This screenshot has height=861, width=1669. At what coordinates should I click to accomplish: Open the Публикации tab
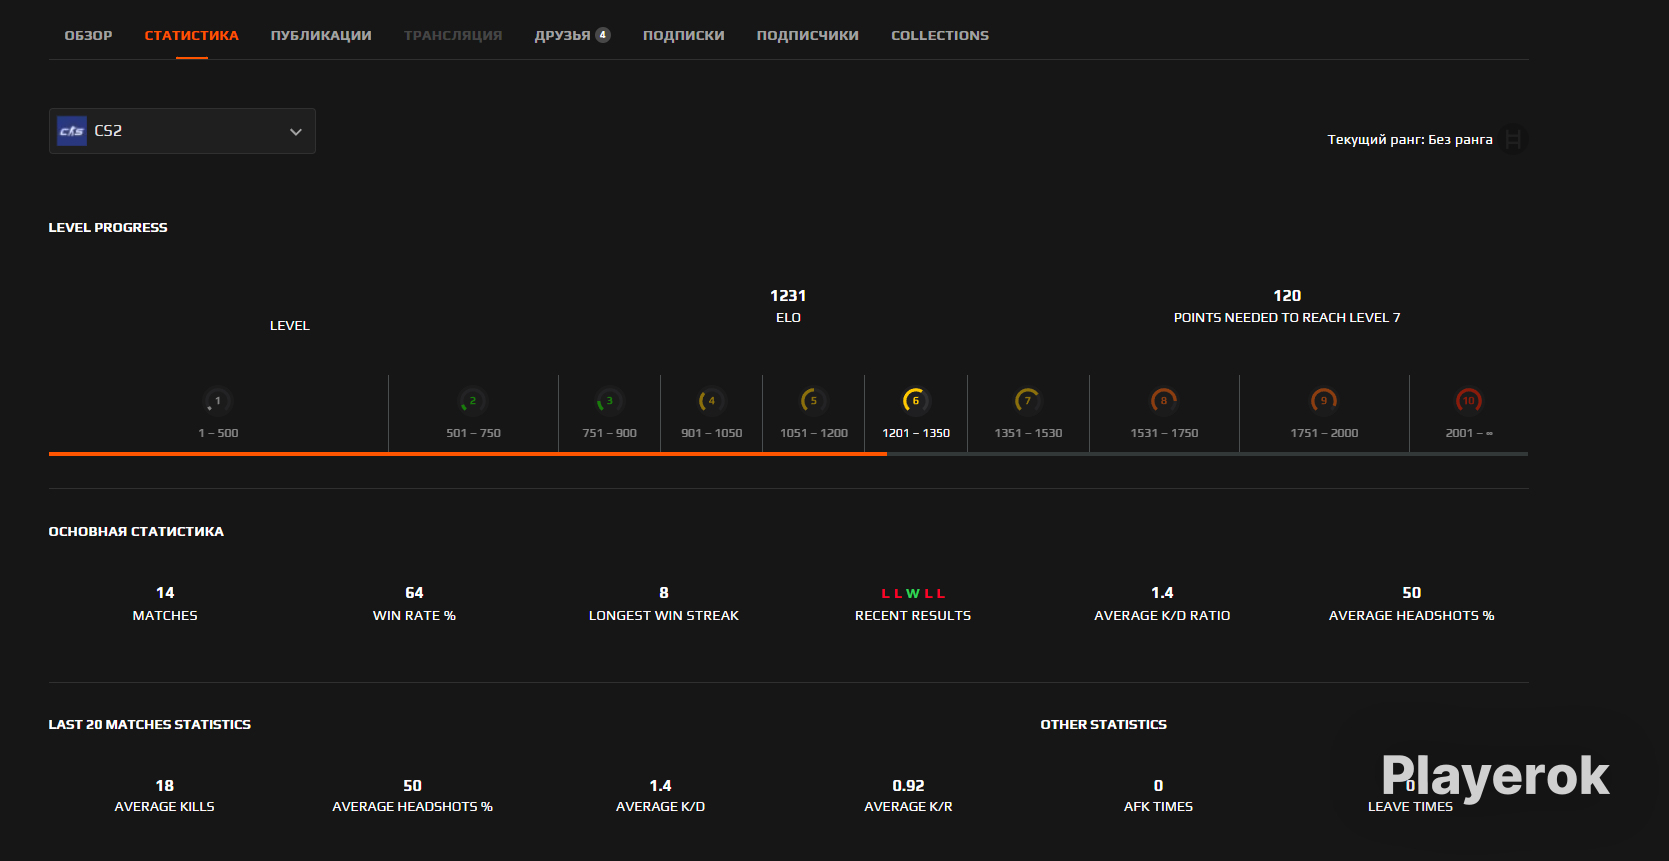[321, 35]
